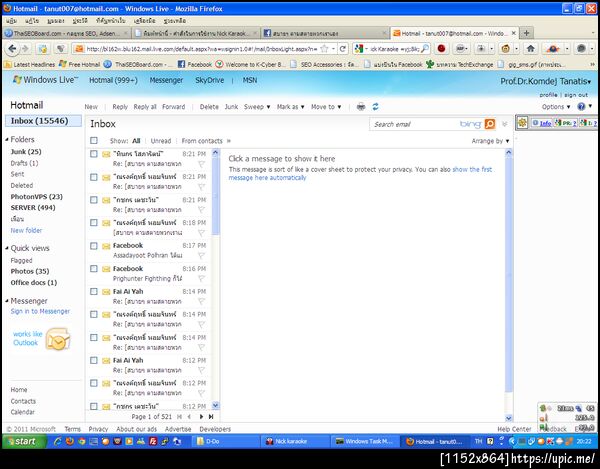Click message list scrollbar up arrow

tap(215, 153)
